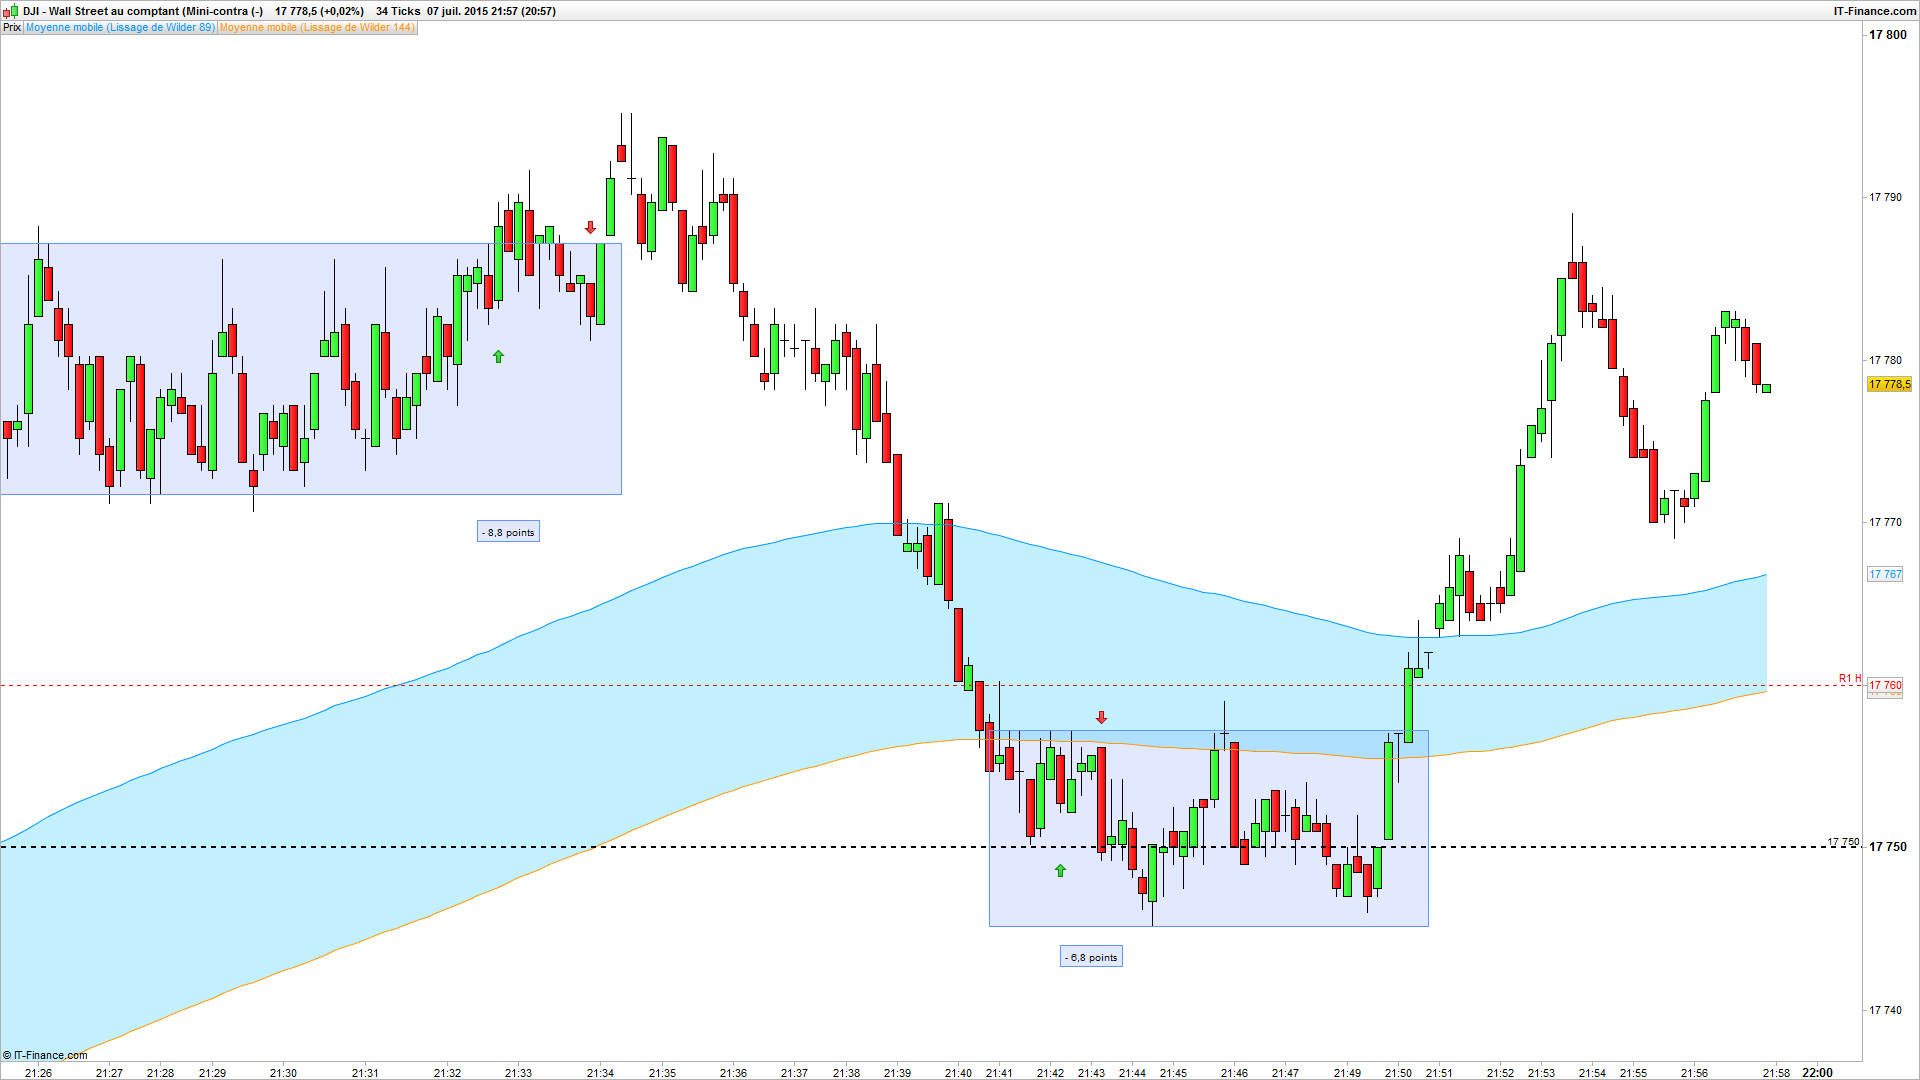The width and height of the screenshot is (1920, 1080).
Task: Click red sell arrow above lower rectangle
Action: [x=1101, y=718]
